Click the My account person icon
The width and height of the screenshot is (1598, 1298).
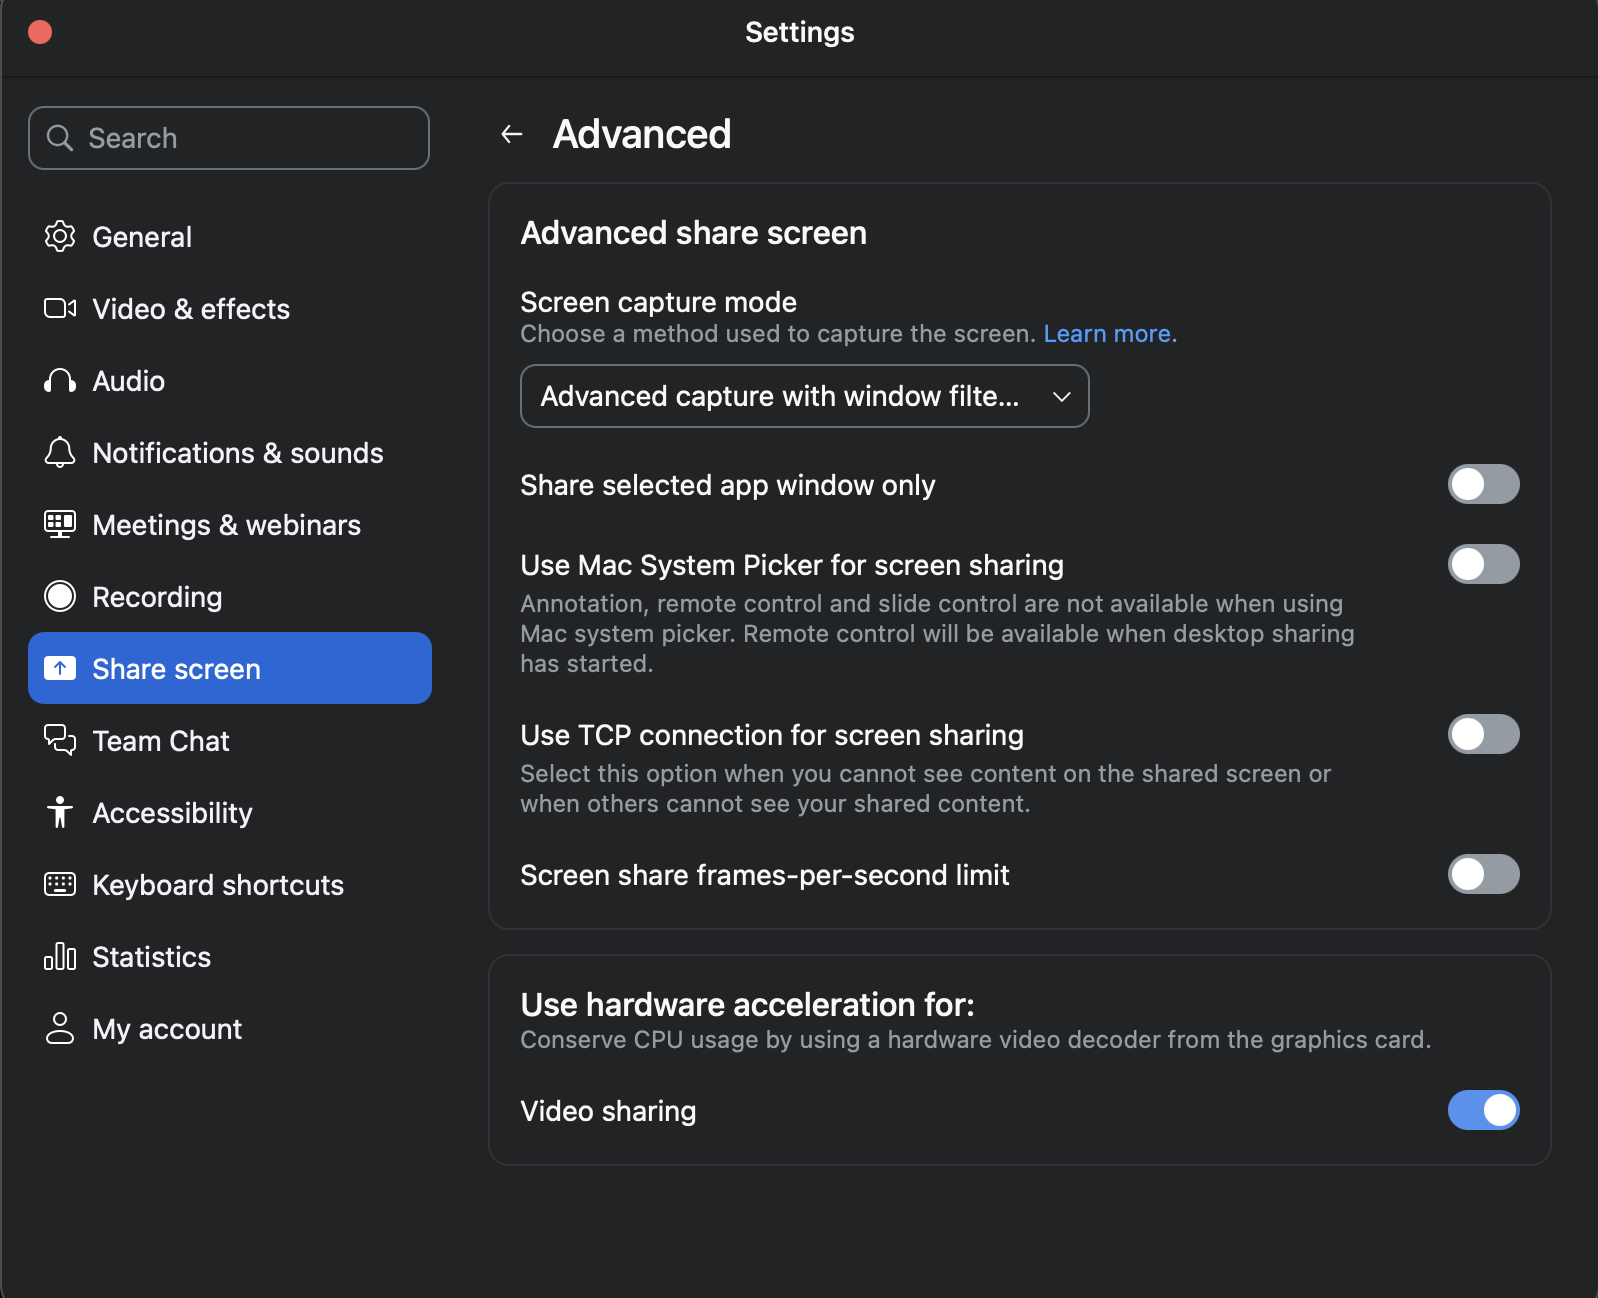tap(60, 1028)
